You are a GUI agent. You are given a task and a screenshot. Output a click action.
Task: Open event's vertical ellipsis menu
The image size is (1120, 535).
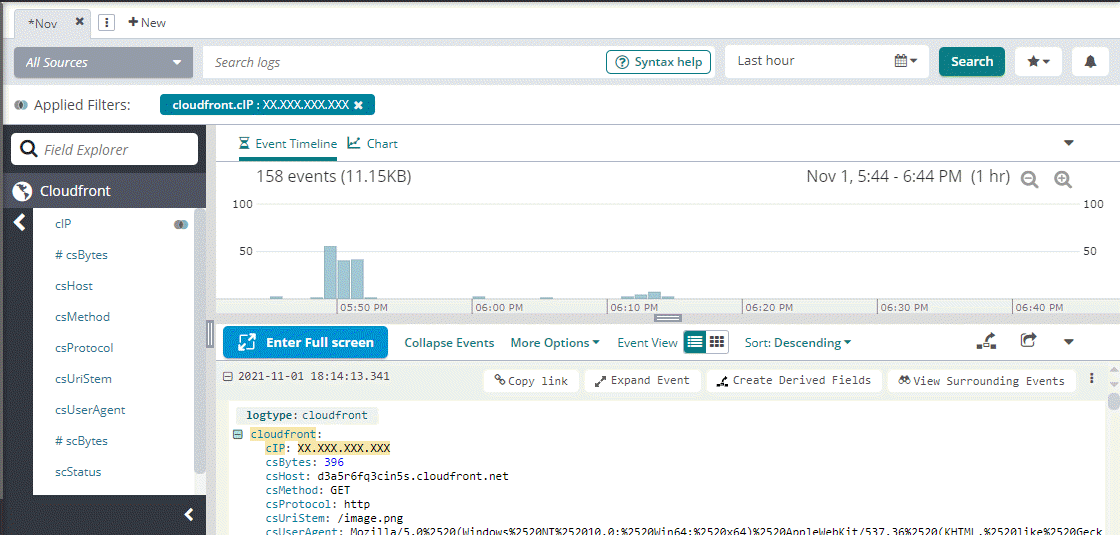[x=1092, y=379]
